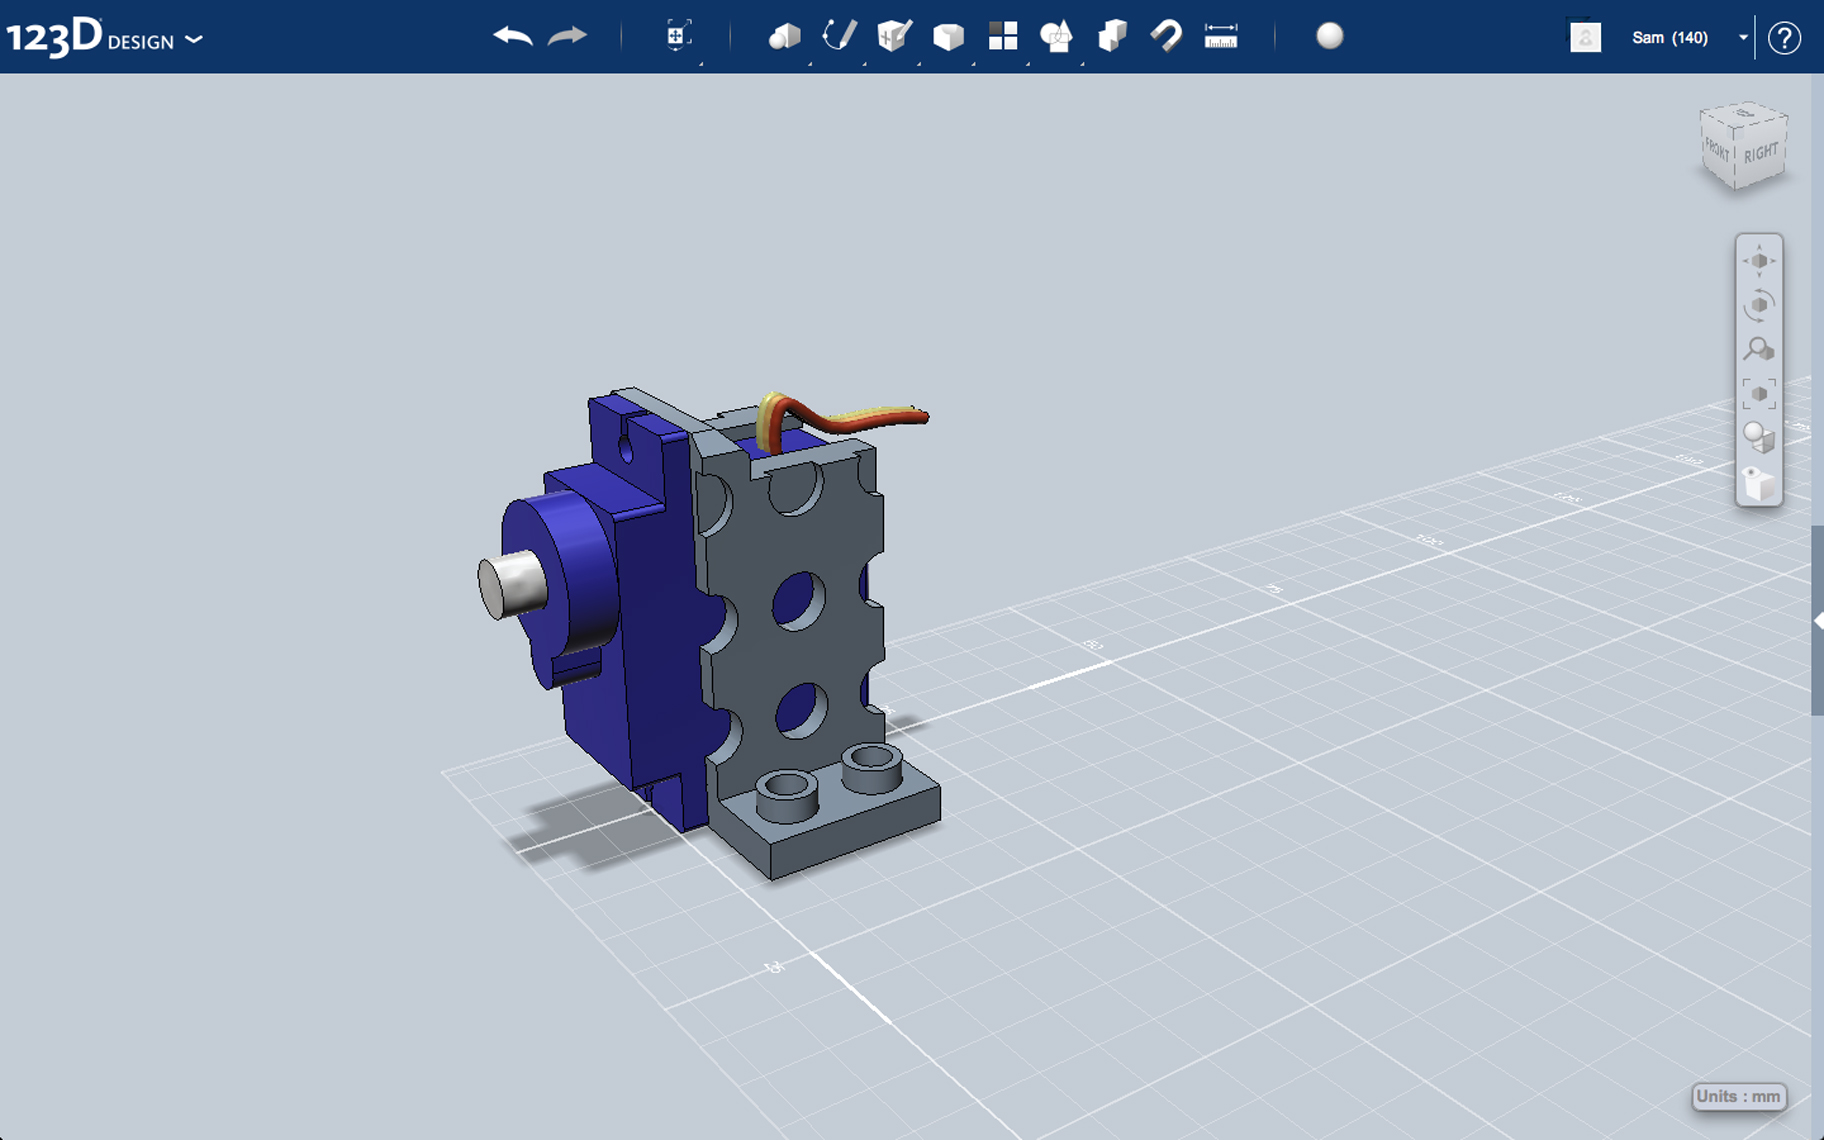Screen dimensions: 1824x1140
Task: Activate the Orbit view control
Action: coord(1759,306)
